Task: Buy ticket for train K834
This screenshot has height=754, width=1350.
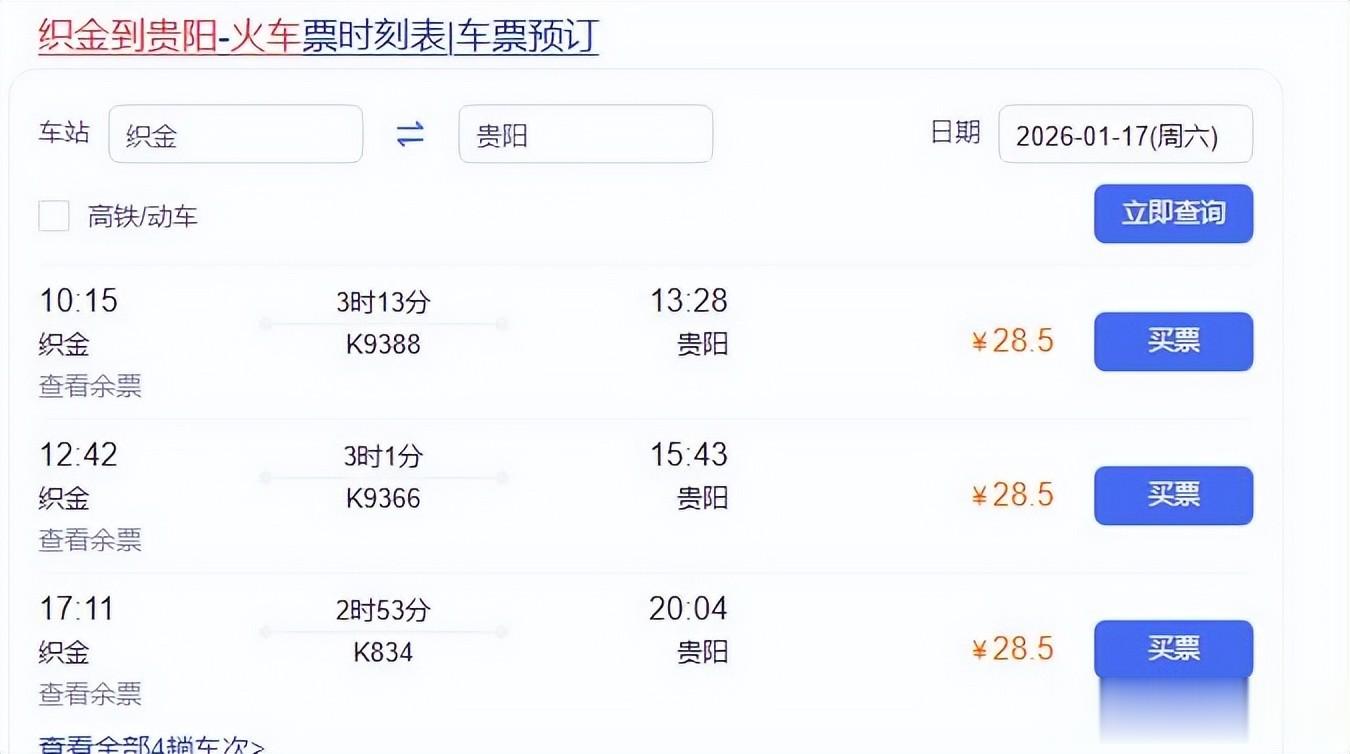Action: (1173, 649)
